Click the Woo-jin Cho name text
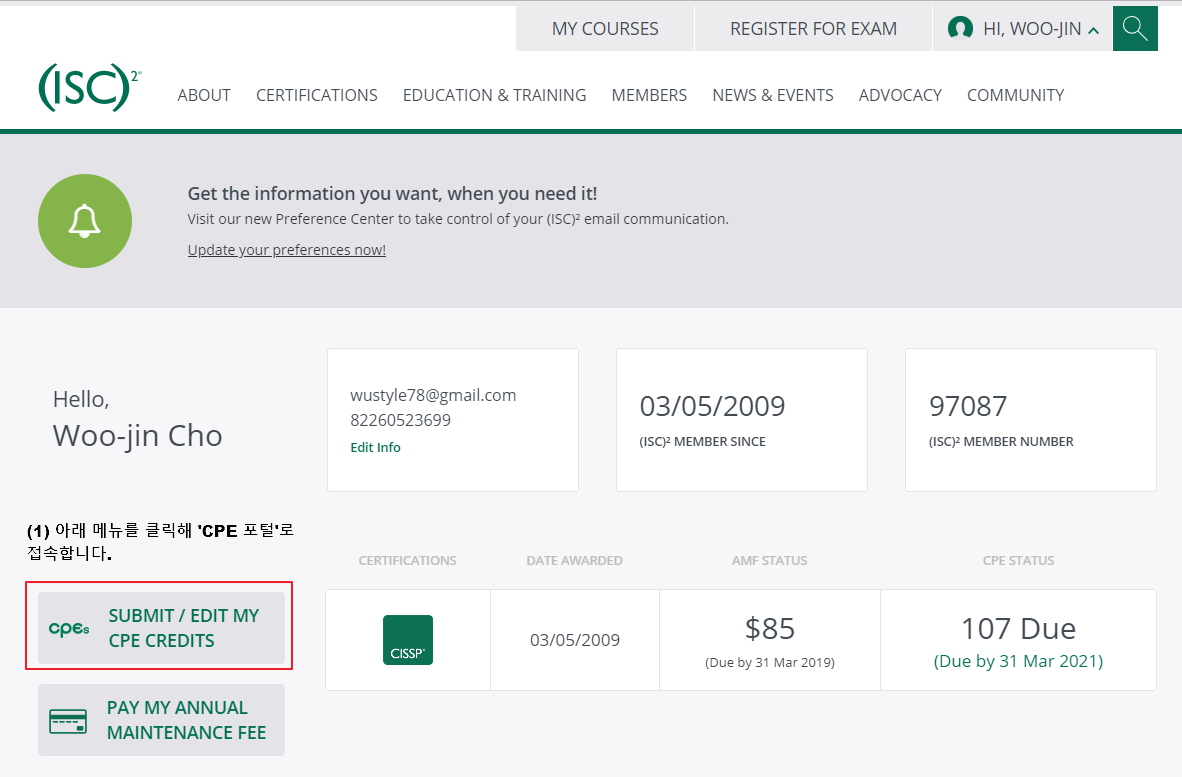1182x777 pixels. coord(137,436)
